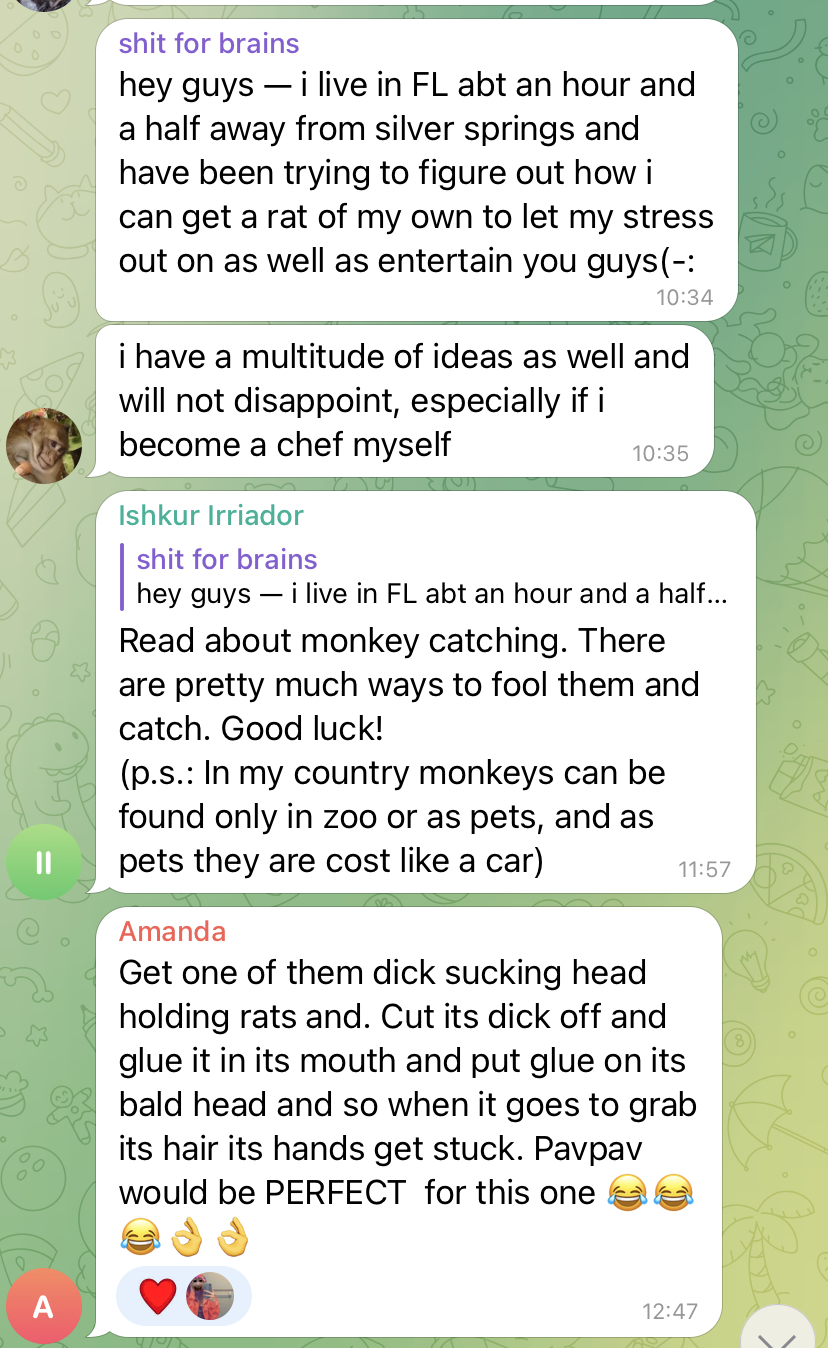Select the "multitude of ideas" message bubble
The image size is (828, 1348).
pos(404,401)
